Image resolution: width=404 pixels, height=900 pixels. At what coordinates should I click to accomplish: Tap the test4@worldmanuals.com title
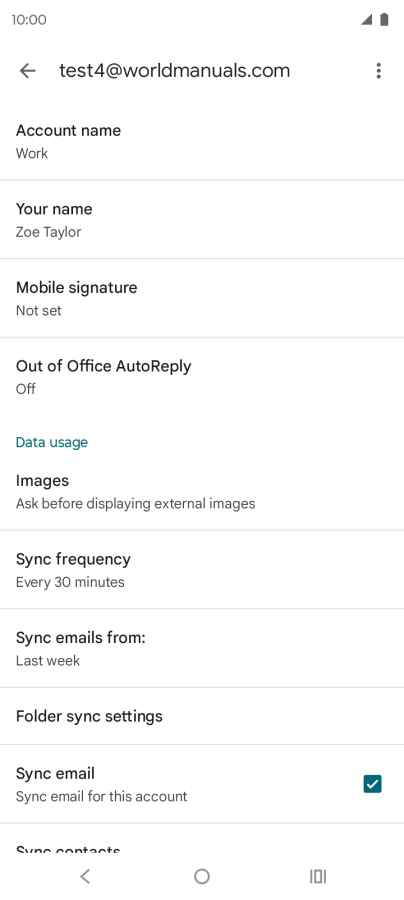174,71
